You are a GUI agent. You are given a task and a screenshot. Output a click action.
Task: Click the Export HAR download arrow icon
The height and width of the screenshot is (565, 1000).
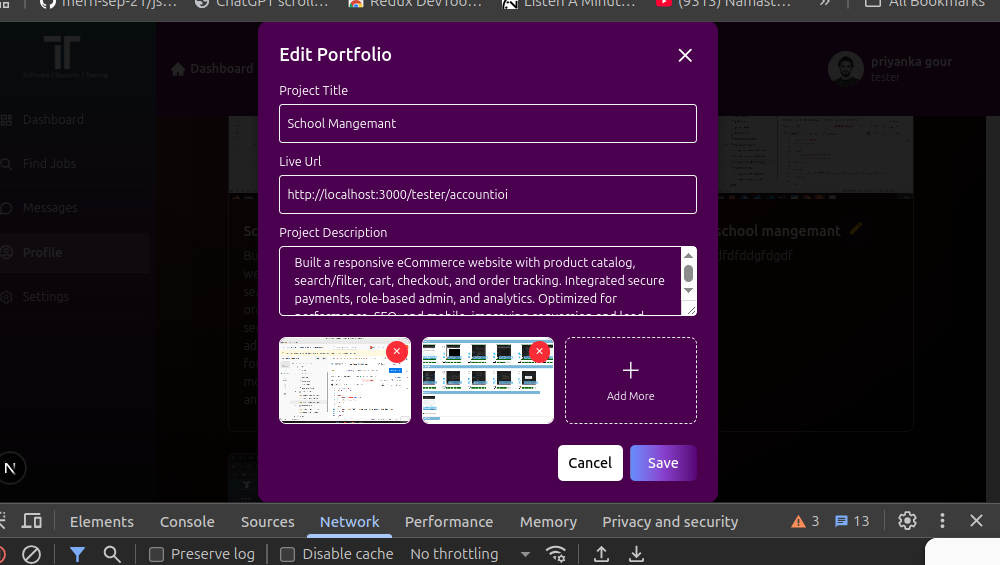[x=635, y=554]
